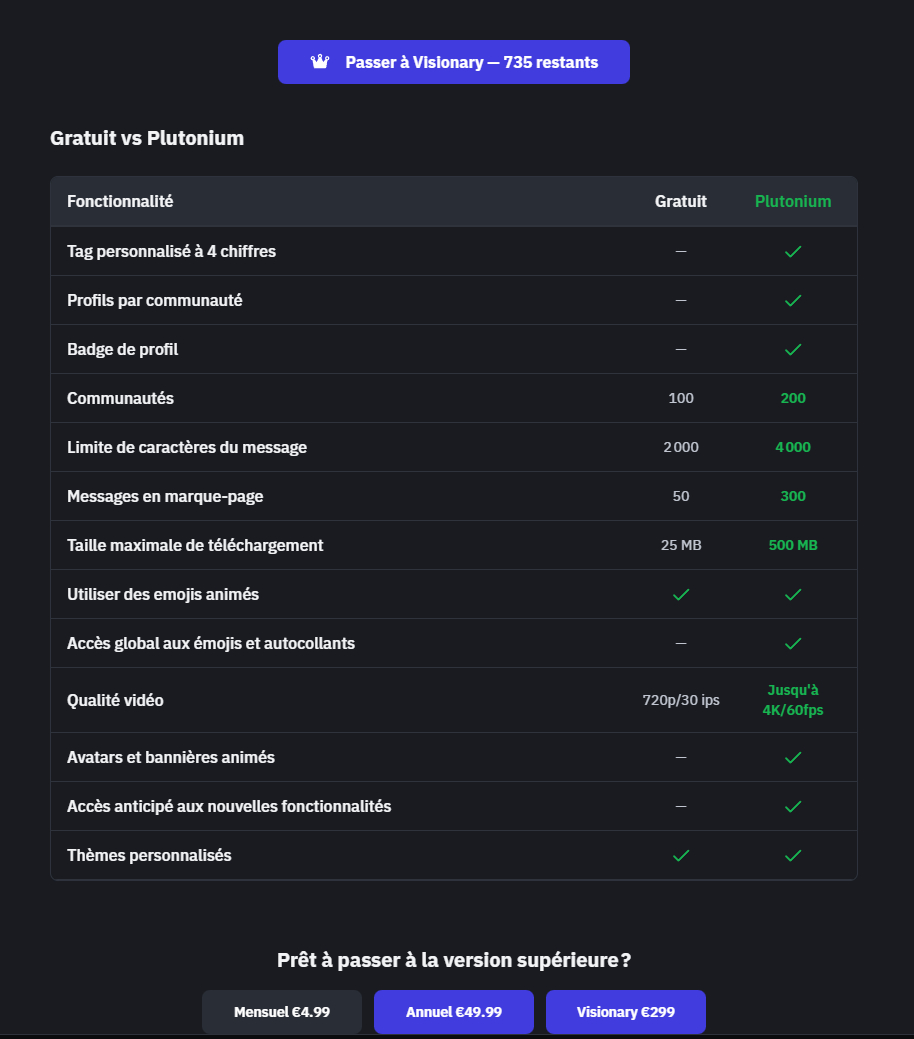This screenshot has width=914, height=1039.
Task: Click the Qualité vidéo row label
Action: click(115, 700)
